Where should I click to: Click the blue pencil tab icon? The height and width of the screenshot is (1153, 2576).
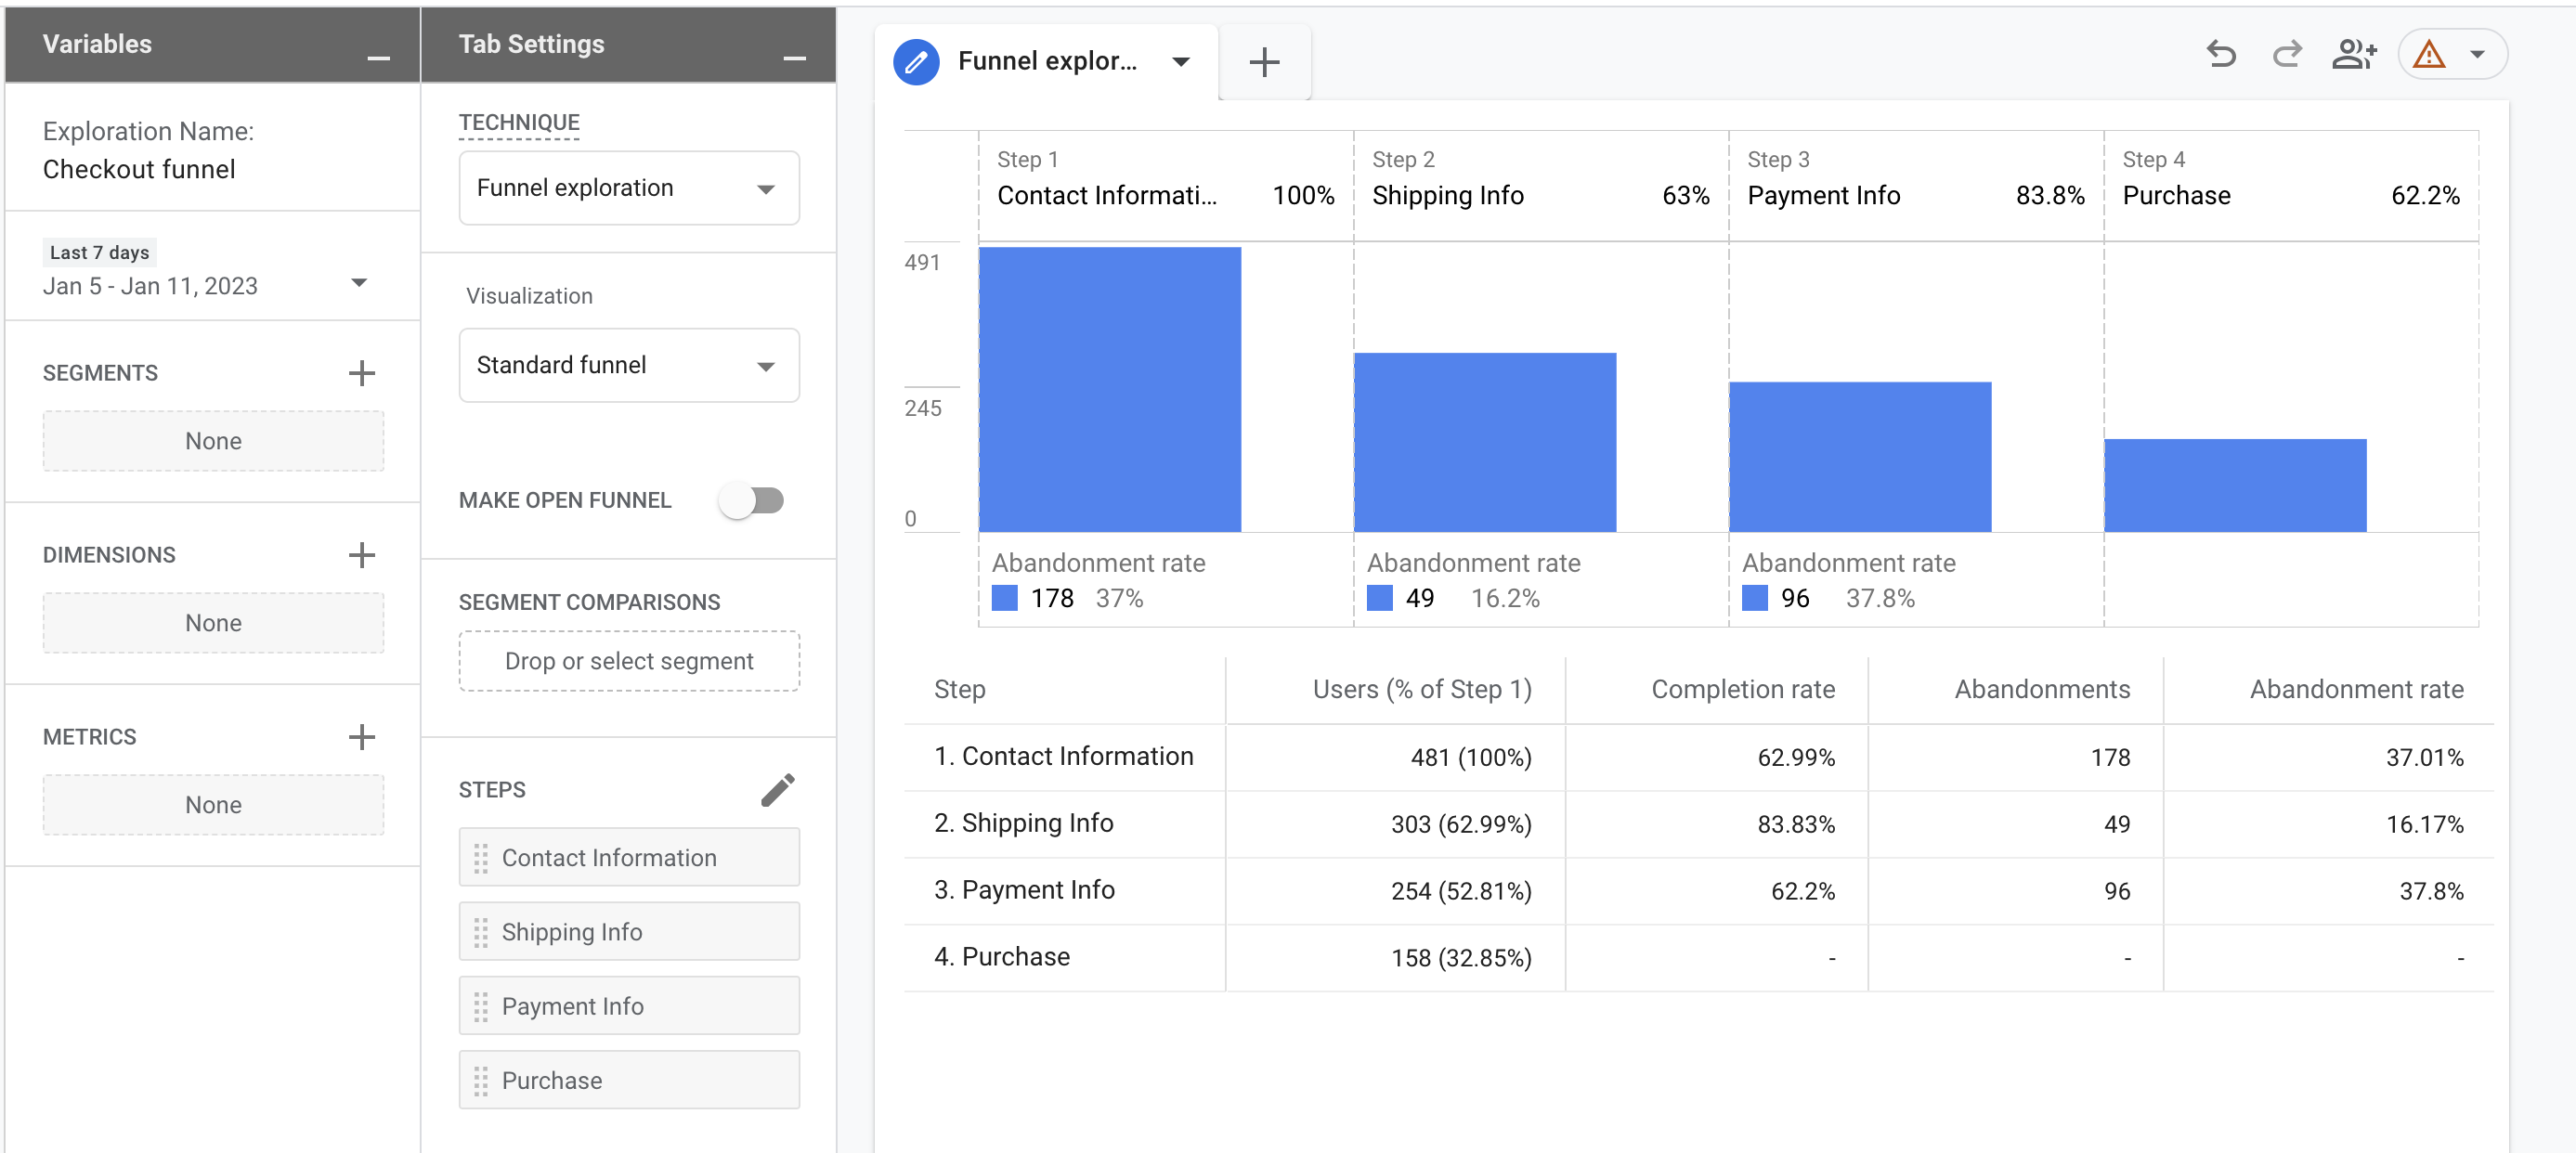click(915, 62)
